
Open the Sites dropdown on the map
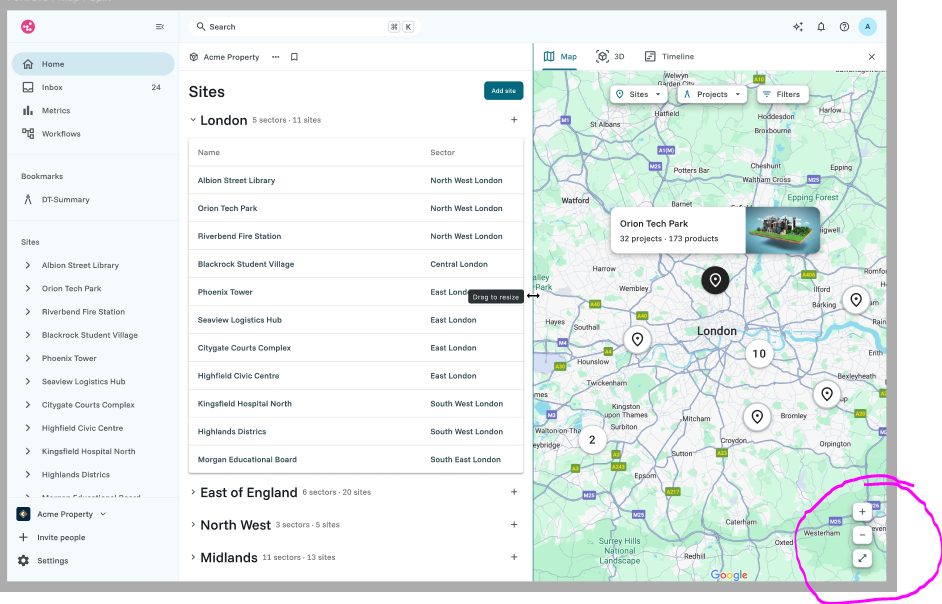639,94
